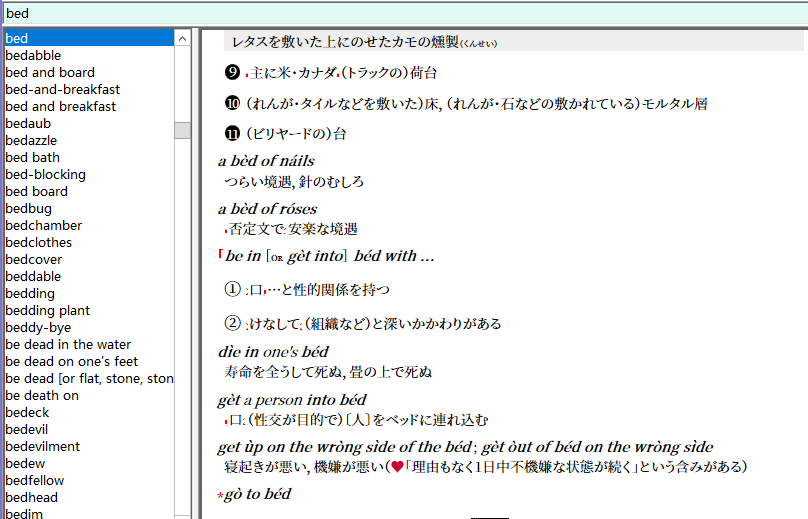Select the highlighted 'bed' list entry
The image size is (808, 519).
click(89, 39)
